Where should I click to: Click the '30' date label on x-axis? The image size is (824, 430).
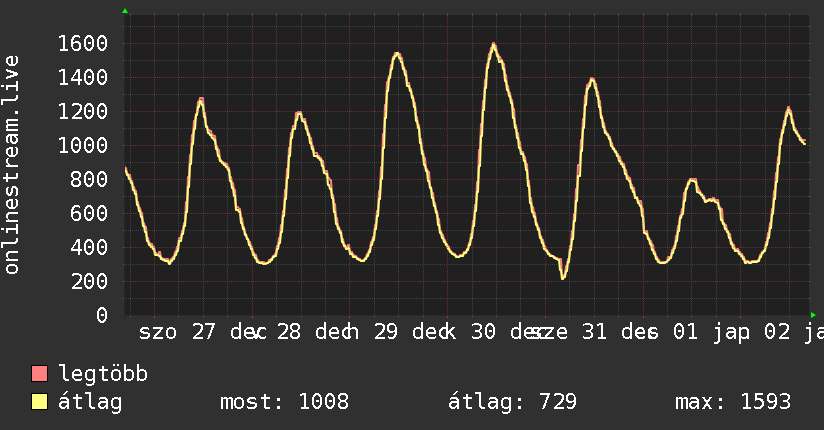pos(483,332)
